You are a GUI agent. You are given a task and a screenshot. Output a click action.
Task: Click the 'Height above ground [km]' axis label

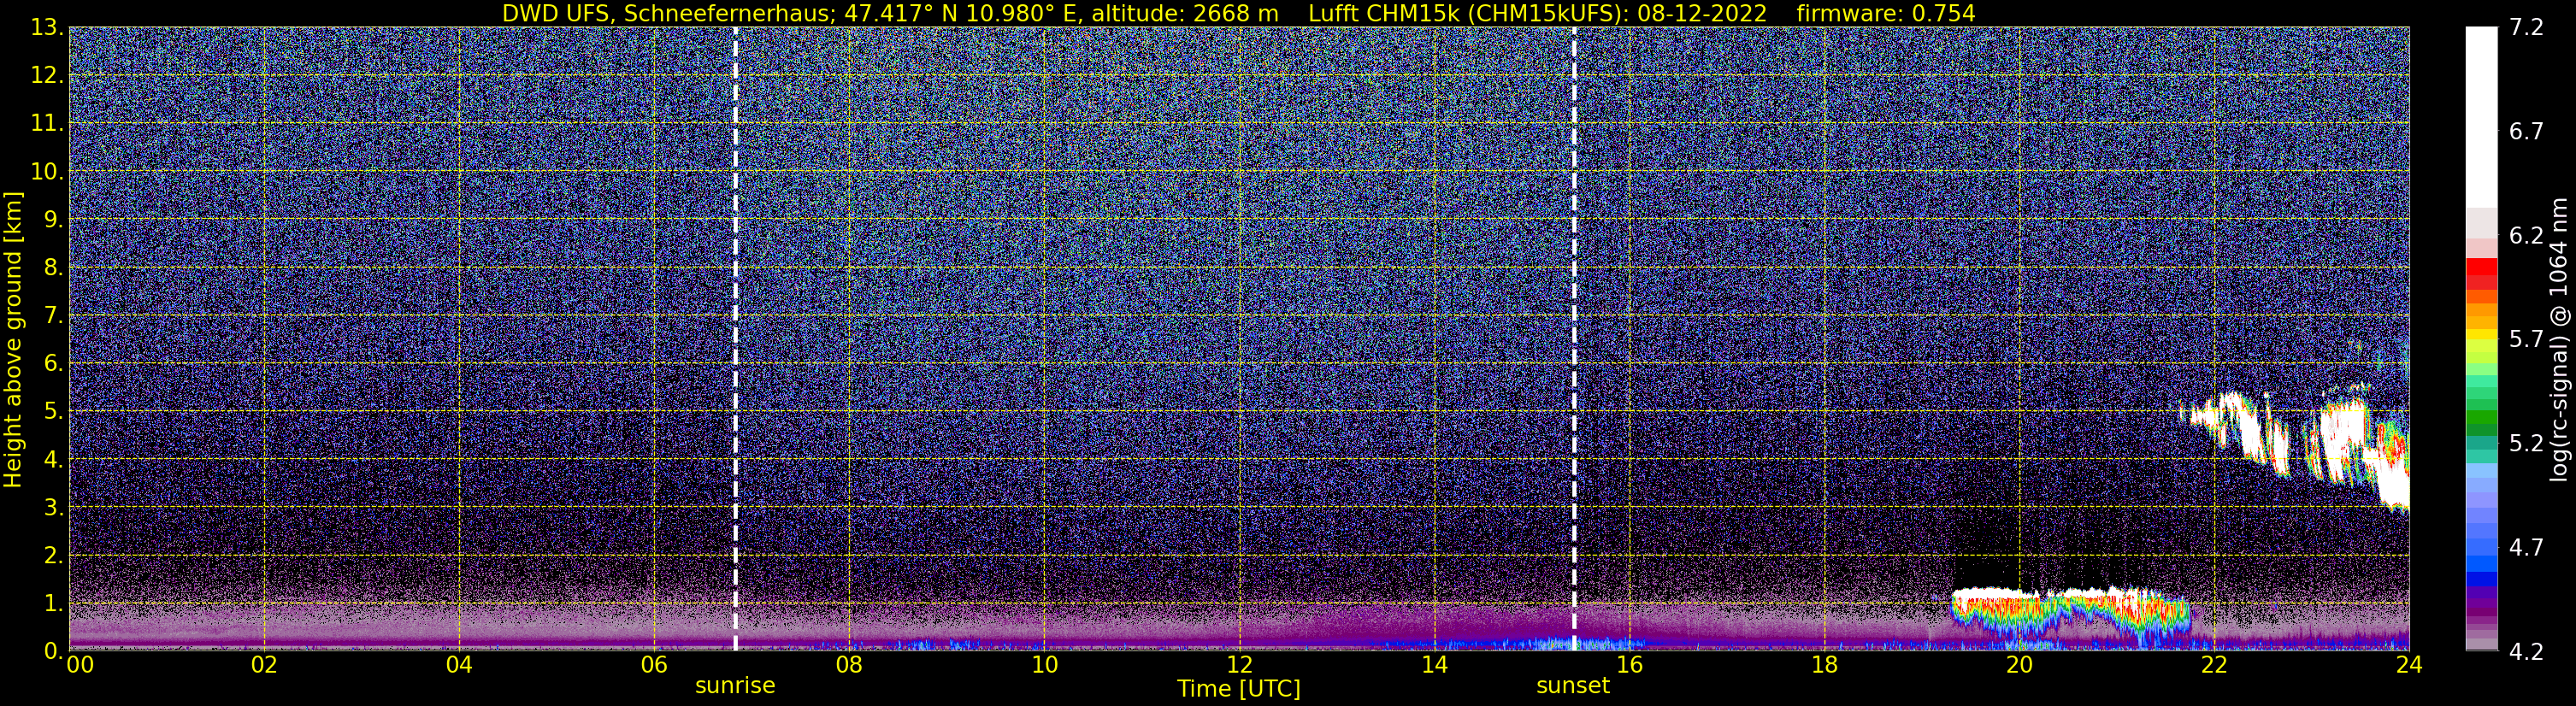coord(13,340)
